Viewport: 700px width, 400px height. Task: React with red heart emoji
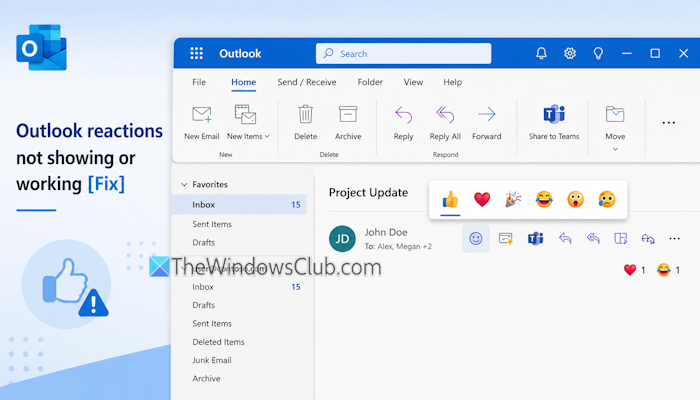(482, 199)
